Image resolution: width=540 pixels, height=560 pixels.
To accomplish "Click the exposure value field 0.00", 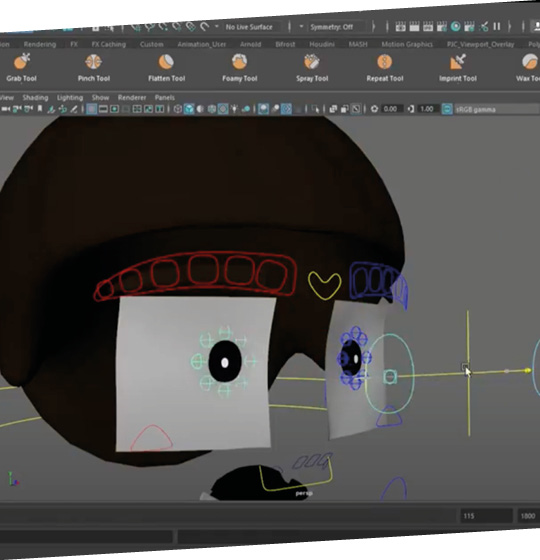I will pyautogui.click(x=391, y=109).
